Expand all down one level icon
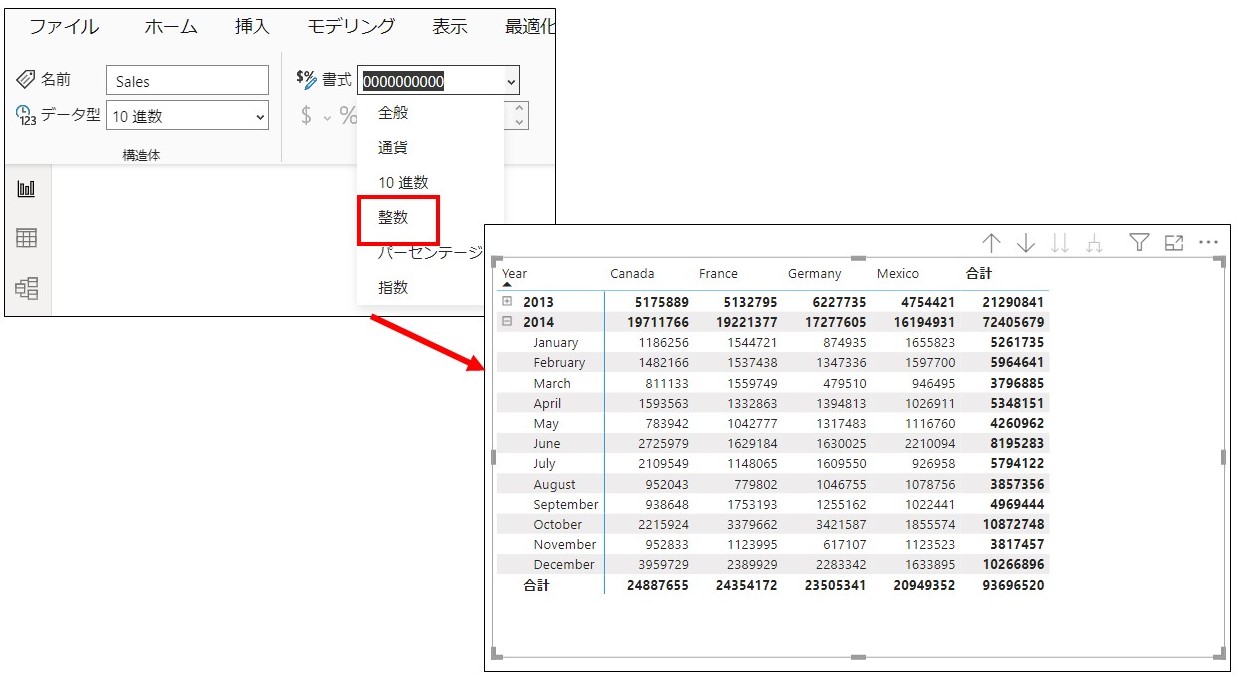This screenshot has width=1237, height=675. tap(1095, 243)
